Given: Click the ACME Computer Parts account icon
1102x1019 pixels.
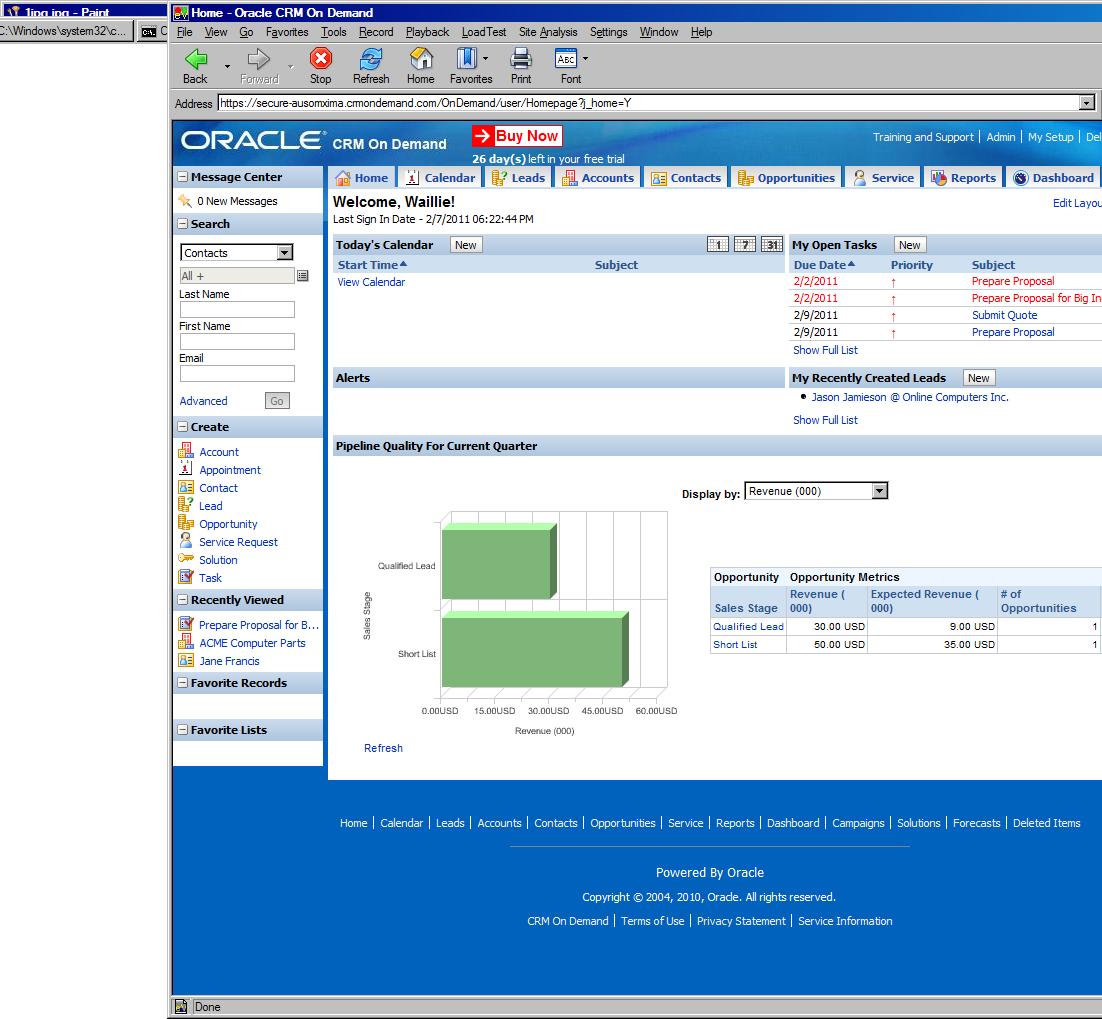Looking at the screenshot, I should pyautogui.click(x=186, y=642).
